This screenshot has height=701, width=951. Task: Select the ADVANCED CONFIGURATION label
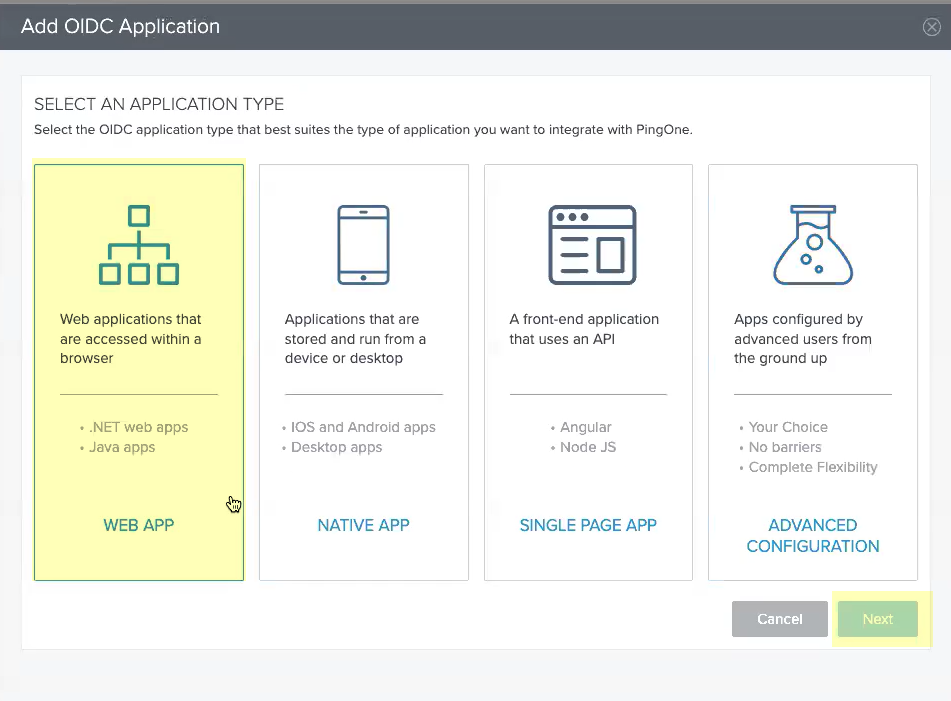[x=813, y=535]
